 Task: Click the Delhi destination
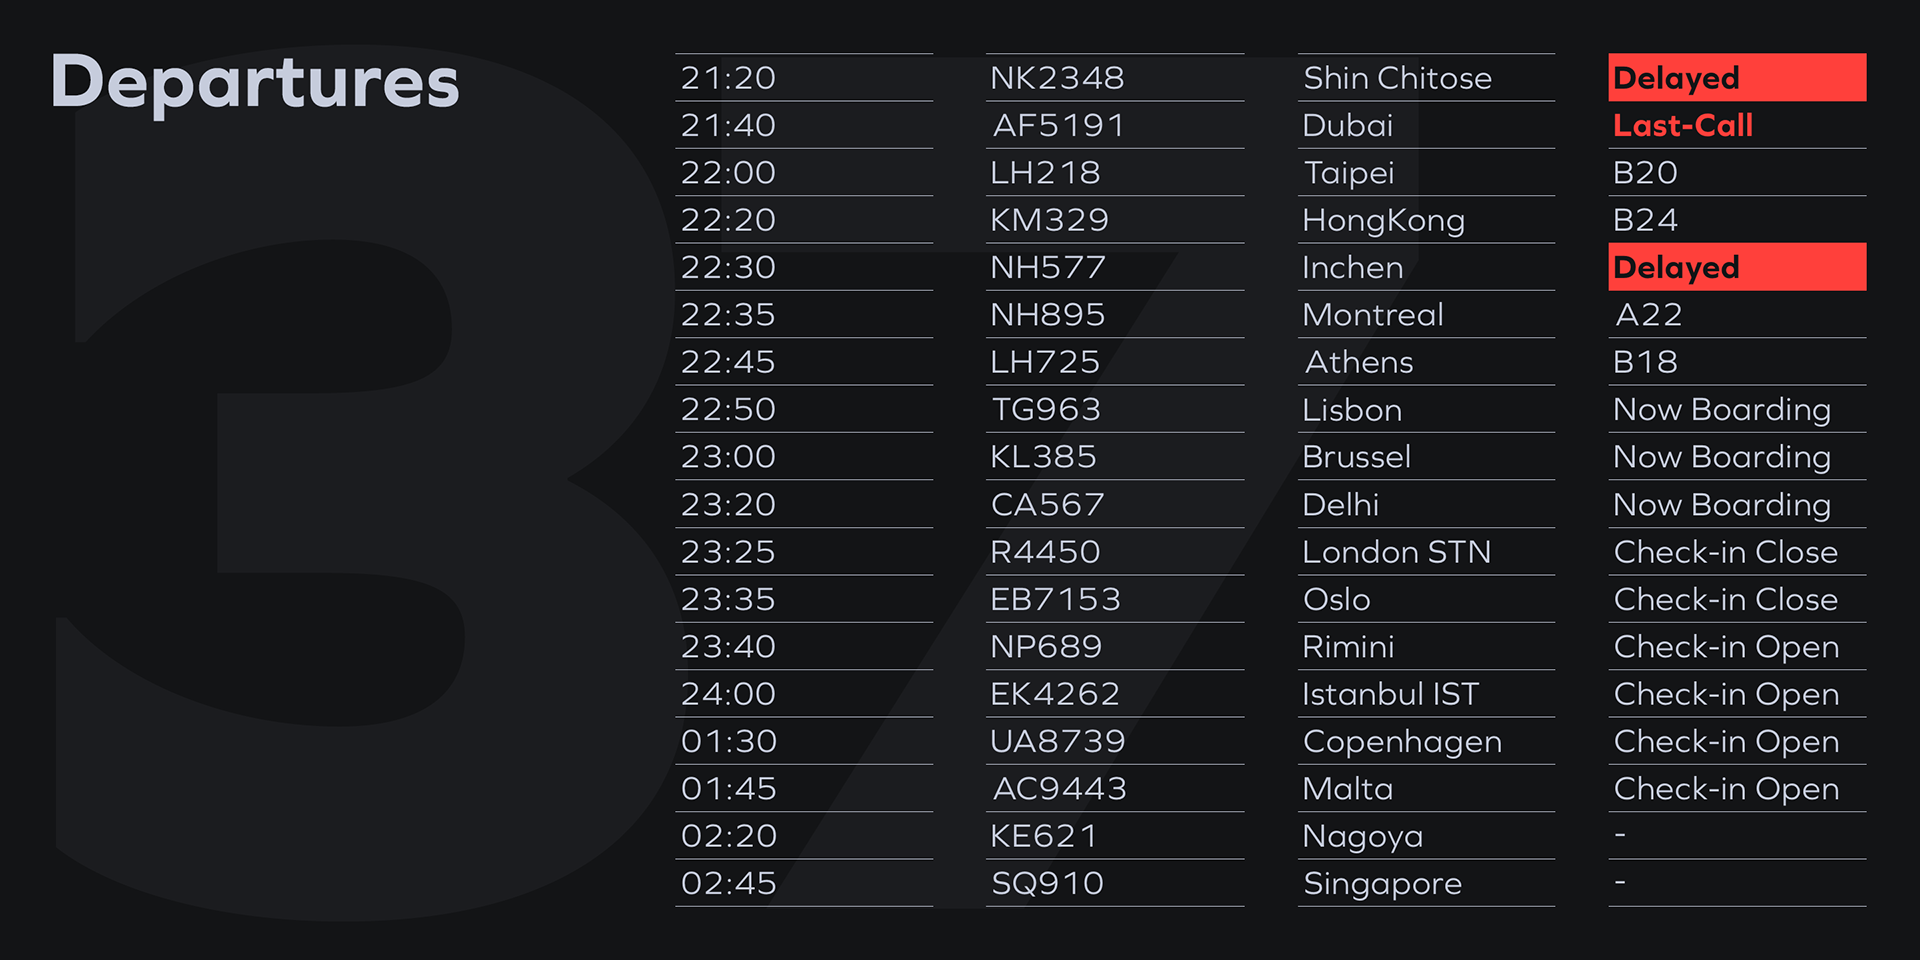point(1340,504)
